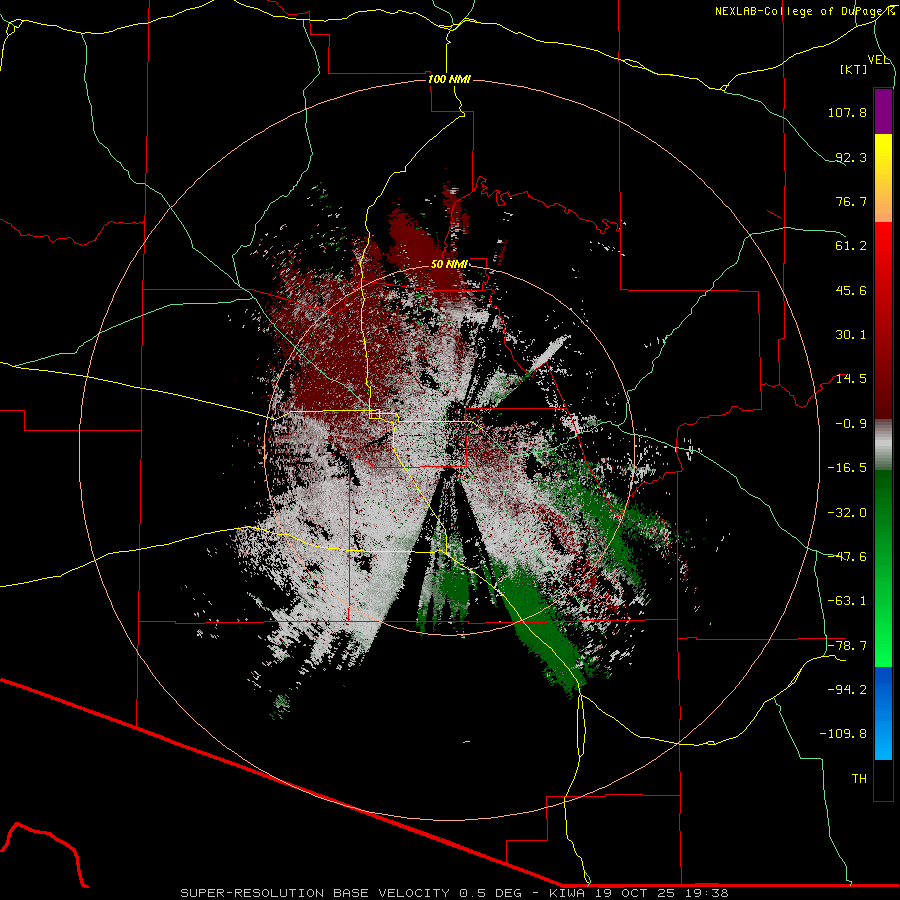Click the -94.2 velocity scale label

847,689
